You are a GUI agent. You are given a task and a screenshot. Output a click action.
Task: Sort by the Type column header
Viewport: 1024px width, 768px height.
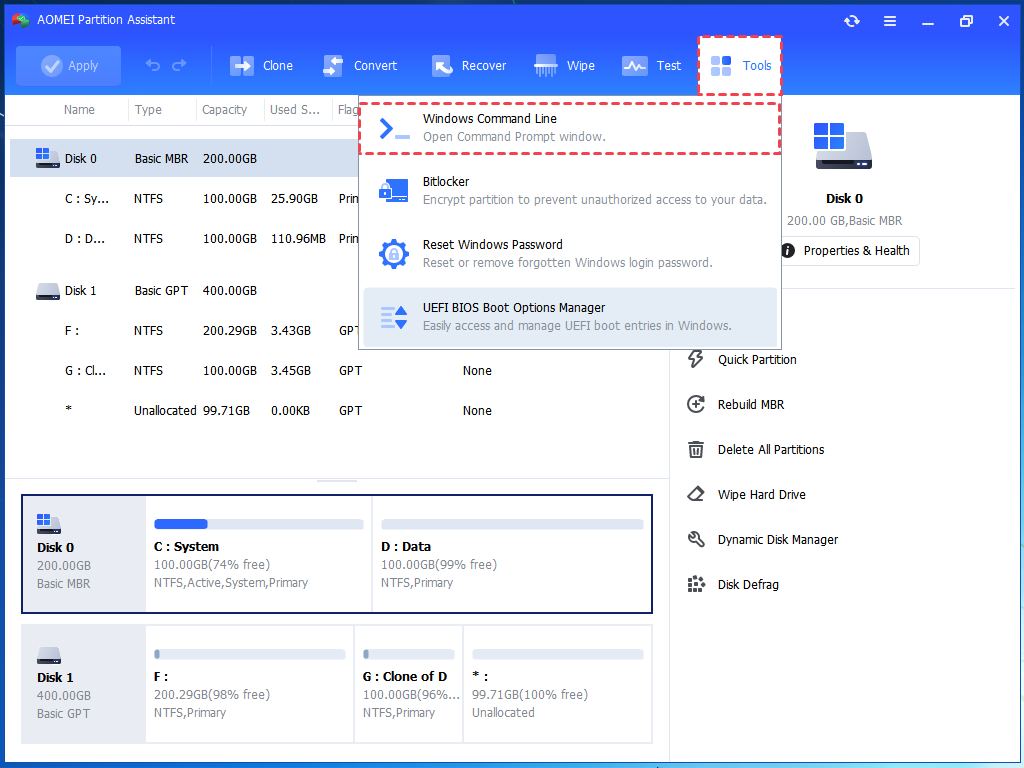click(148, 110)
